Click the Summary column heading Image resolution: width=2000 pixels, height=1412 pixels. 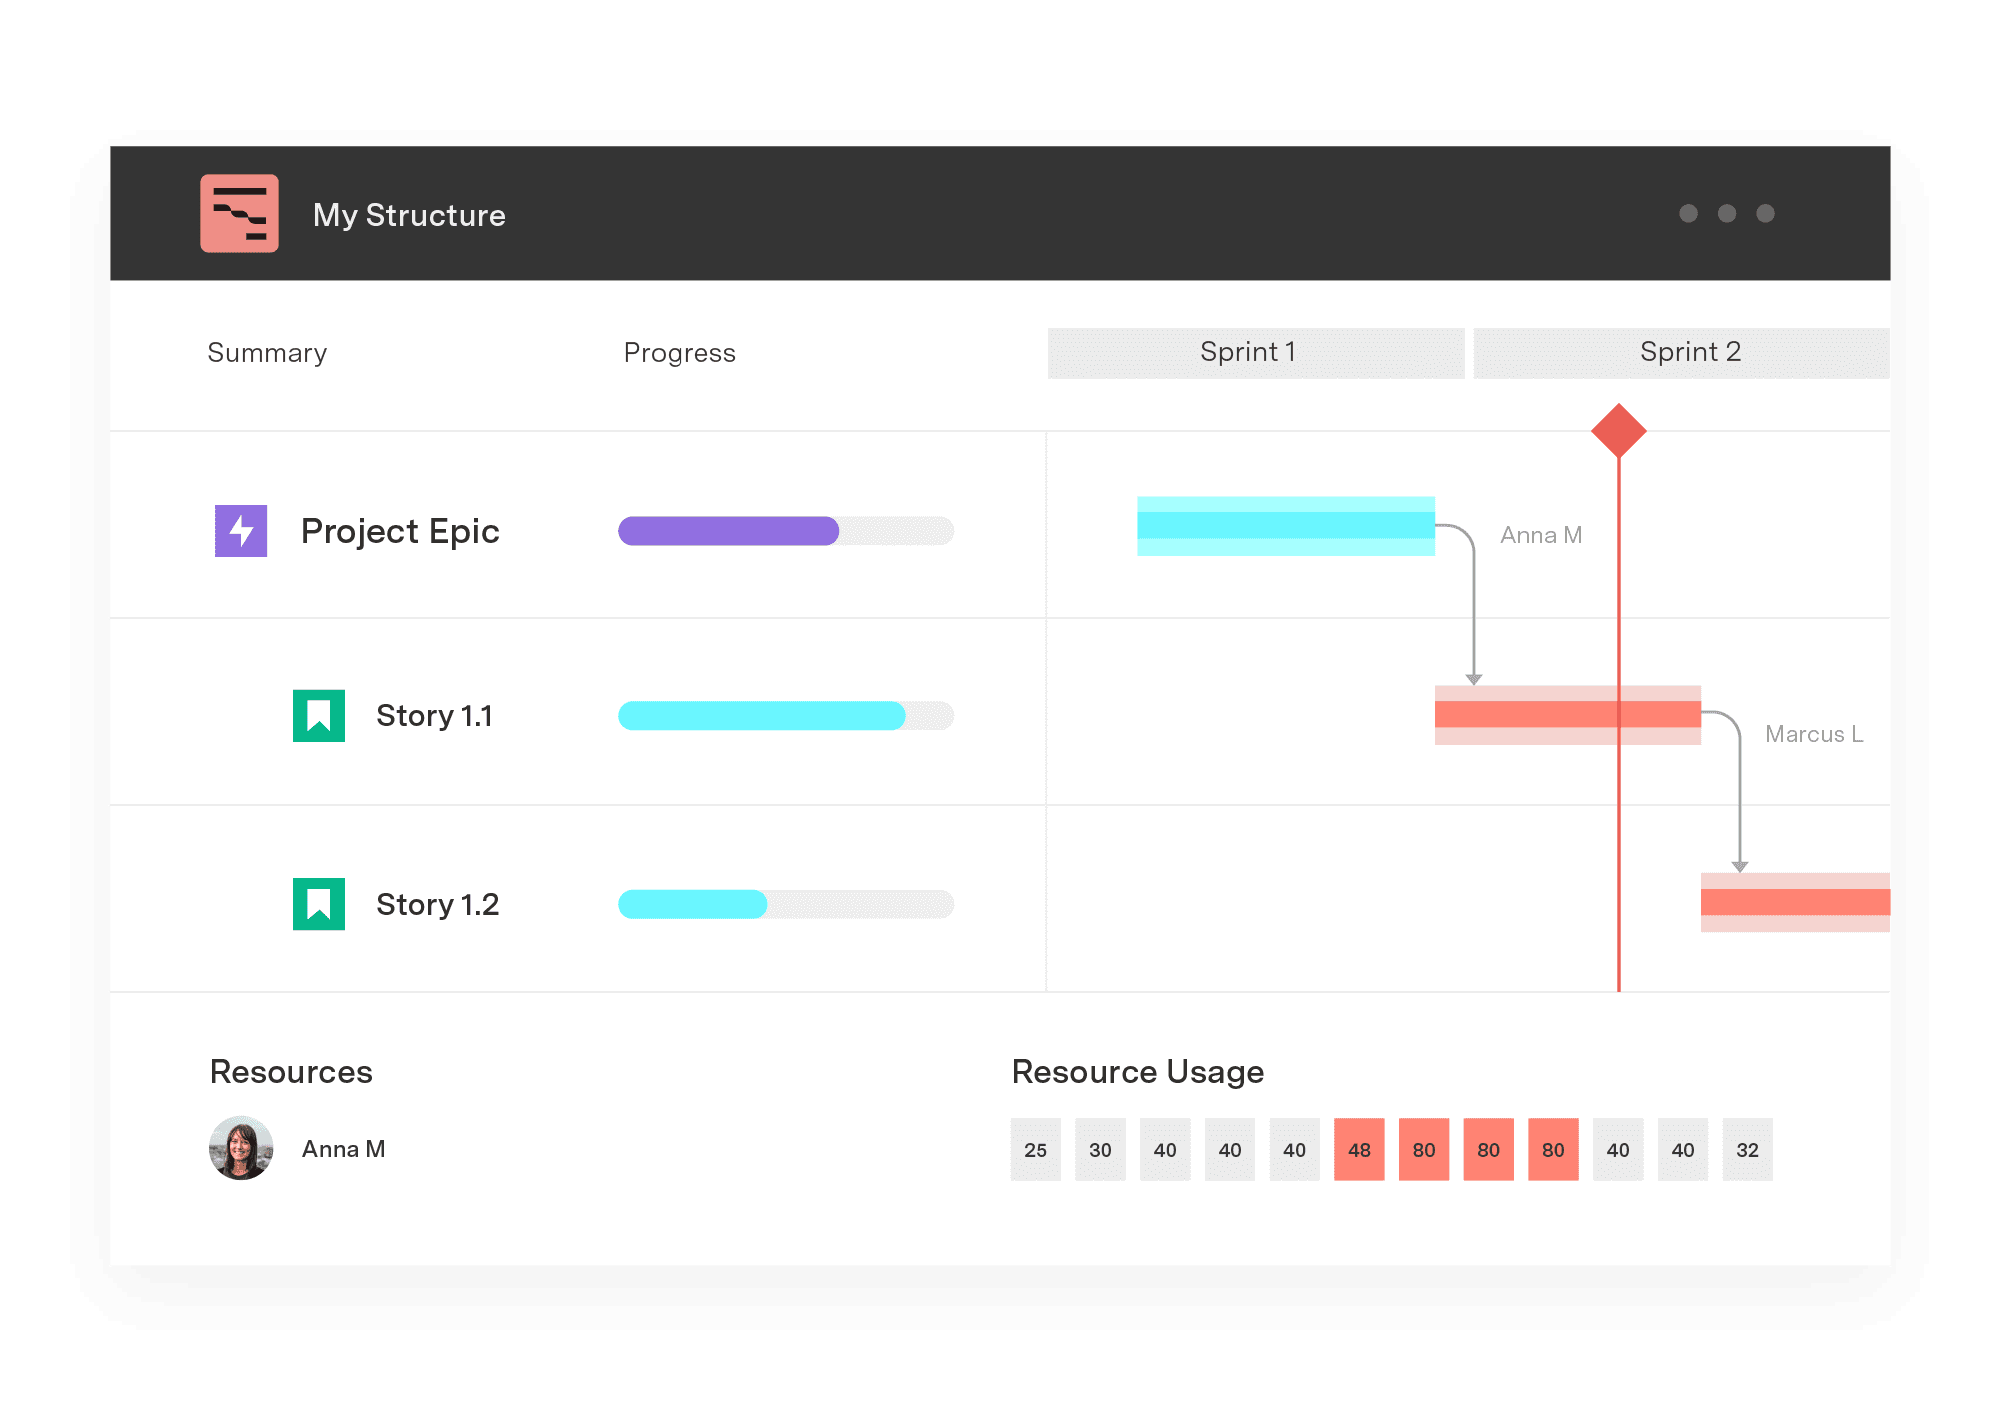click(267, 353)
